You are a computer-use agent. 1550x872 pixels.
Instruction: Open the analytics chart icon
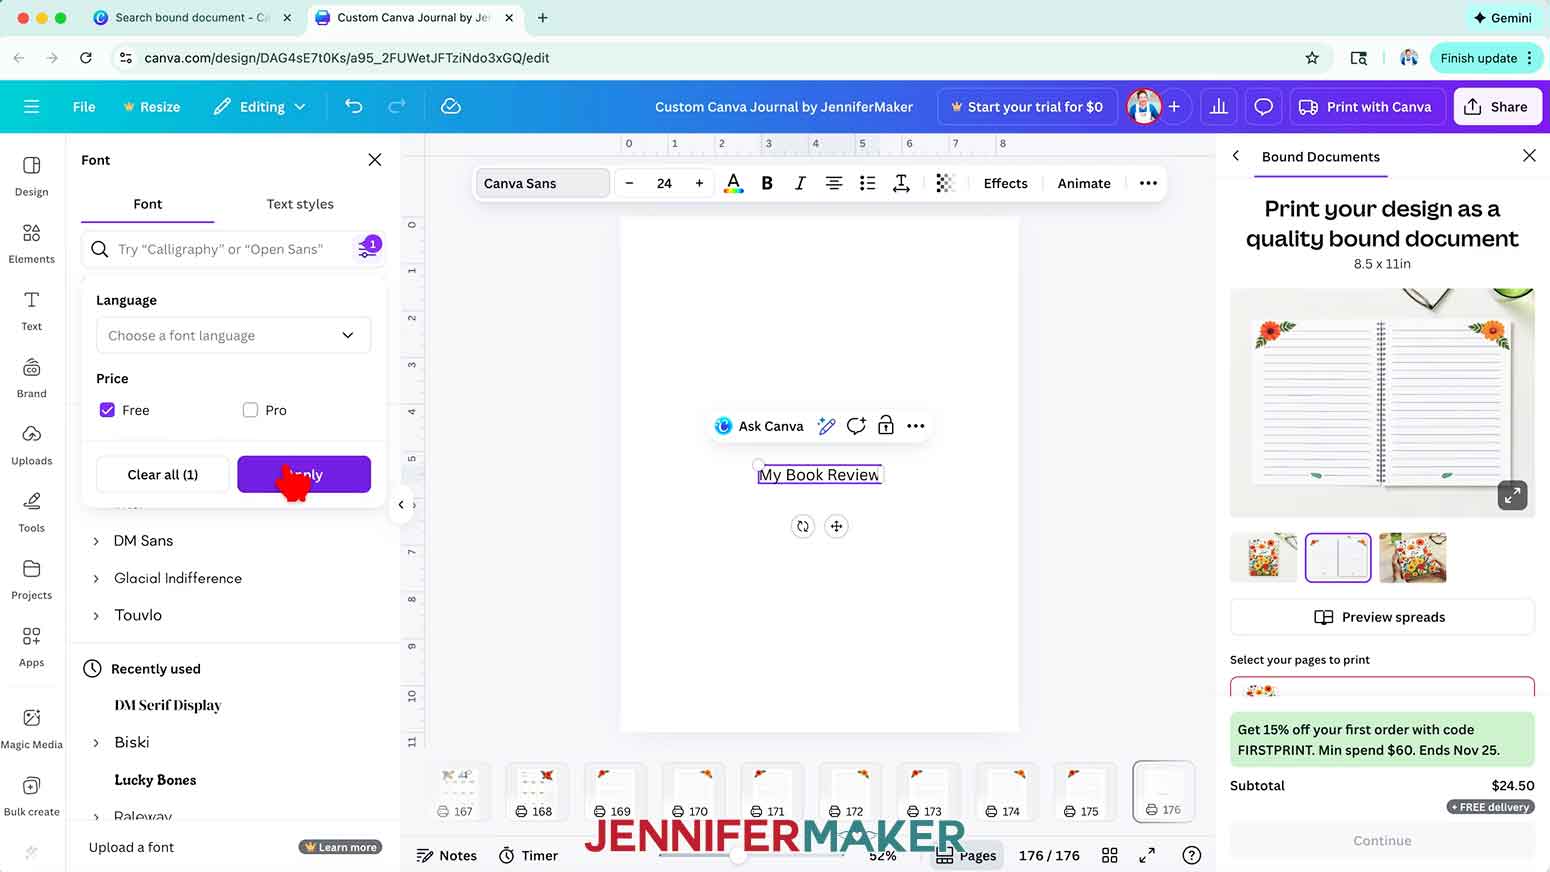pos(1218,106)
